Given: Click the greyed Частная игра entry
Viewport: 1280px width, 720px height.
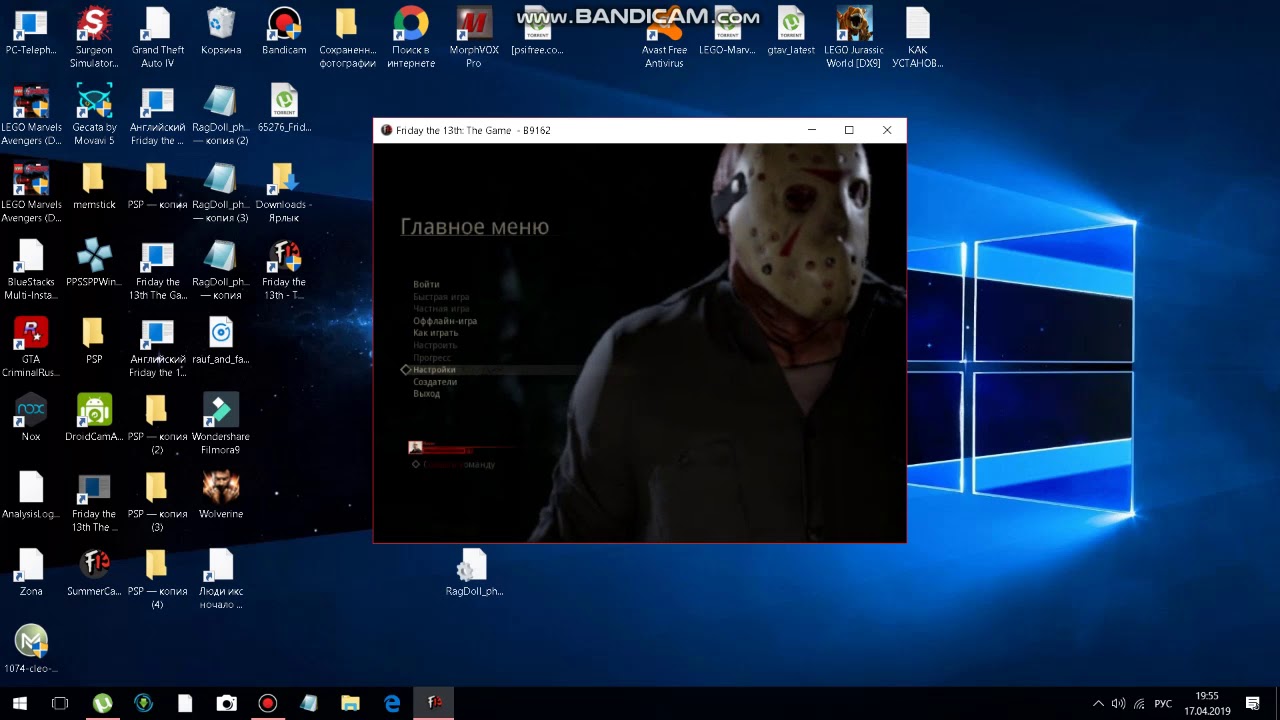Looking at the screenshot, I should [x=441, y=309].
